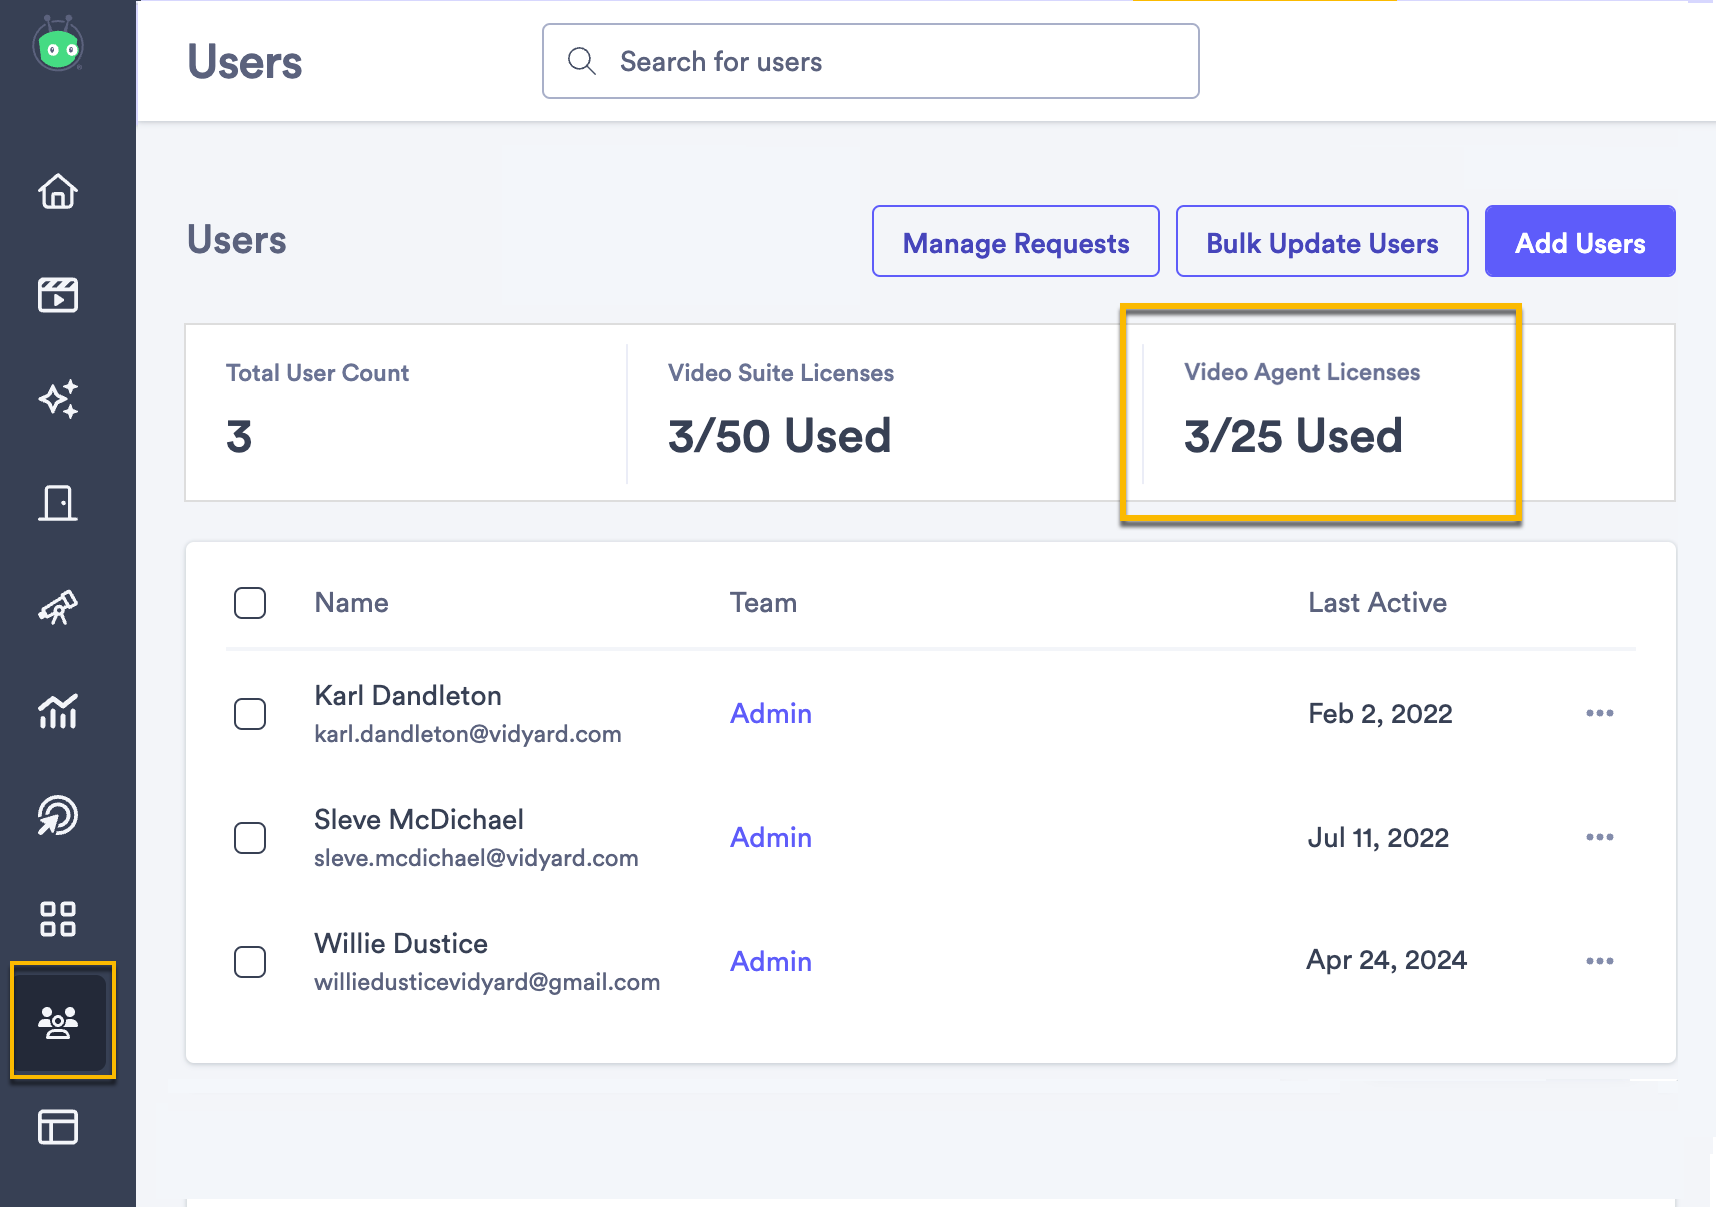Open the Home dashboard from the sidebar
The image size is (1720, 1208).
58,192
